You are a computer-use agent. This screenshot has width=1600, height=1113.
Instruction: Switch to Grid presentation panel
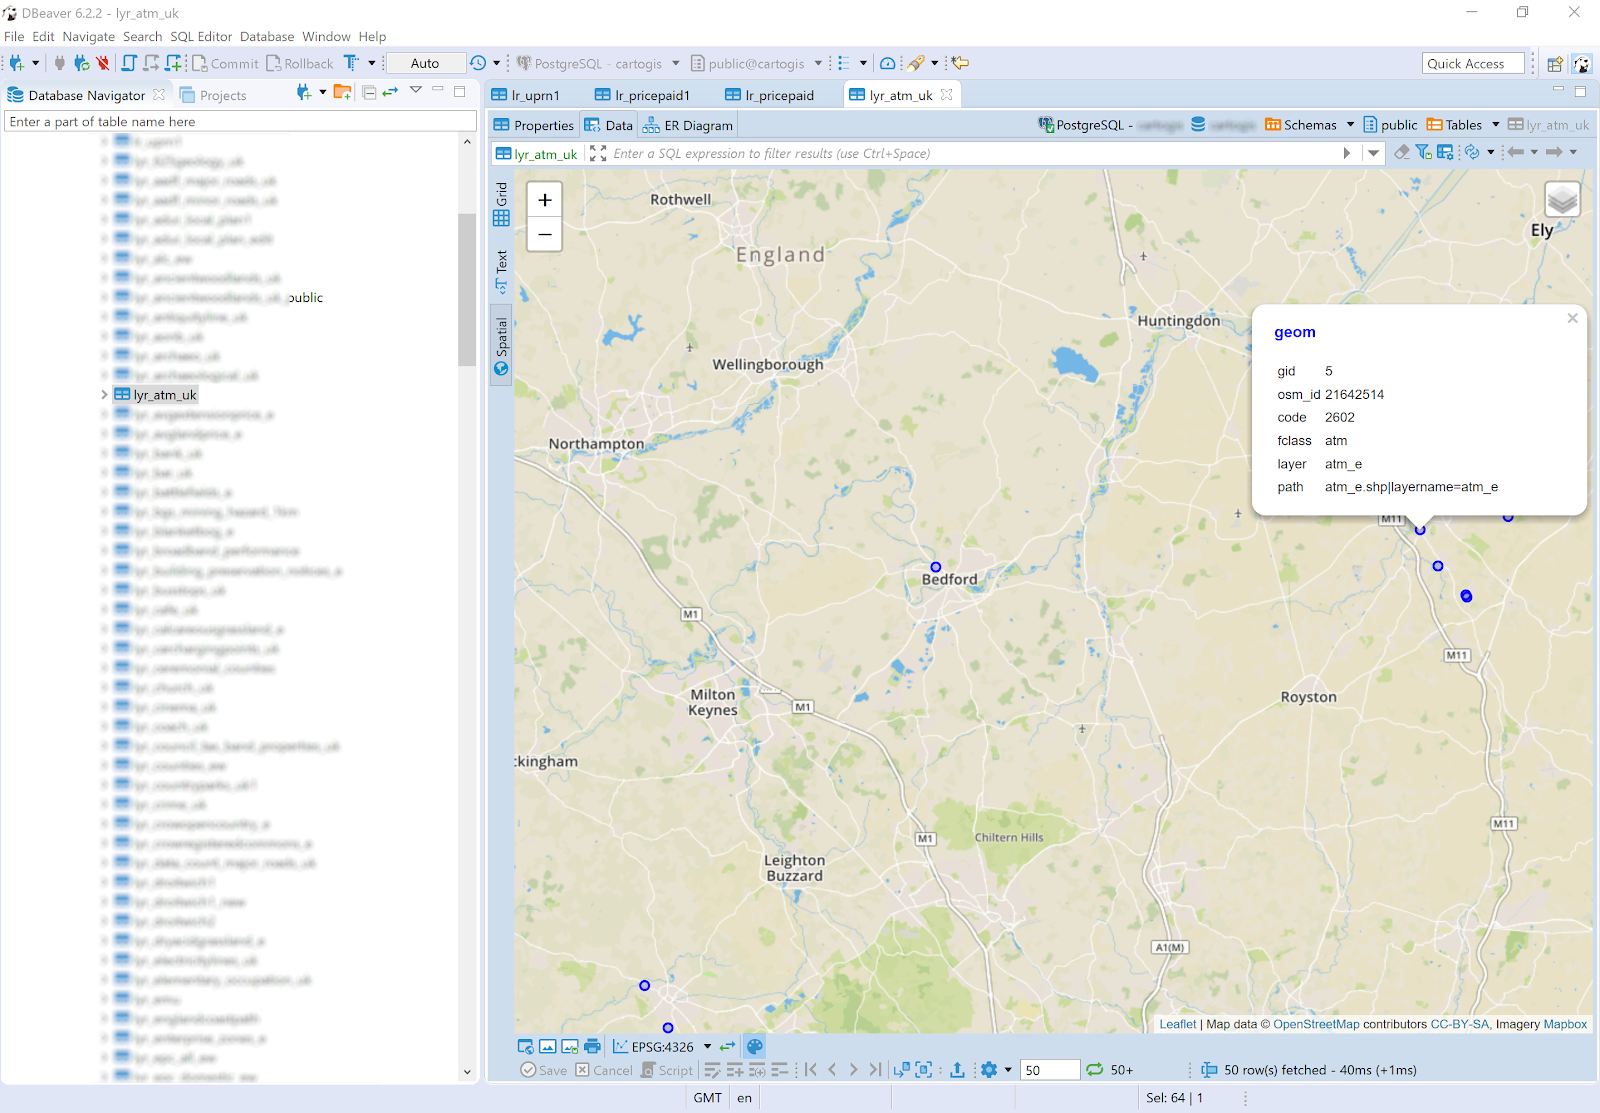[x=501, y=204]
